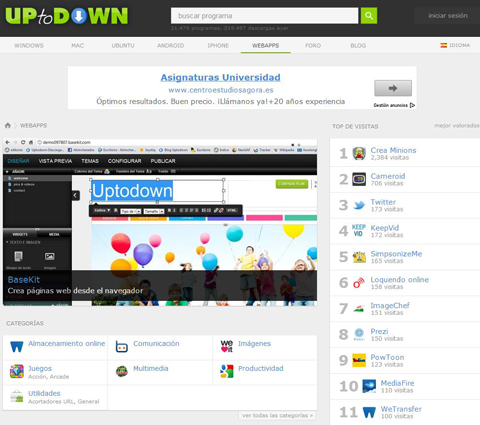Viewport: 480px width, 425px height.
Task: Click the Twitter bird icon
Action: point(359,205)
